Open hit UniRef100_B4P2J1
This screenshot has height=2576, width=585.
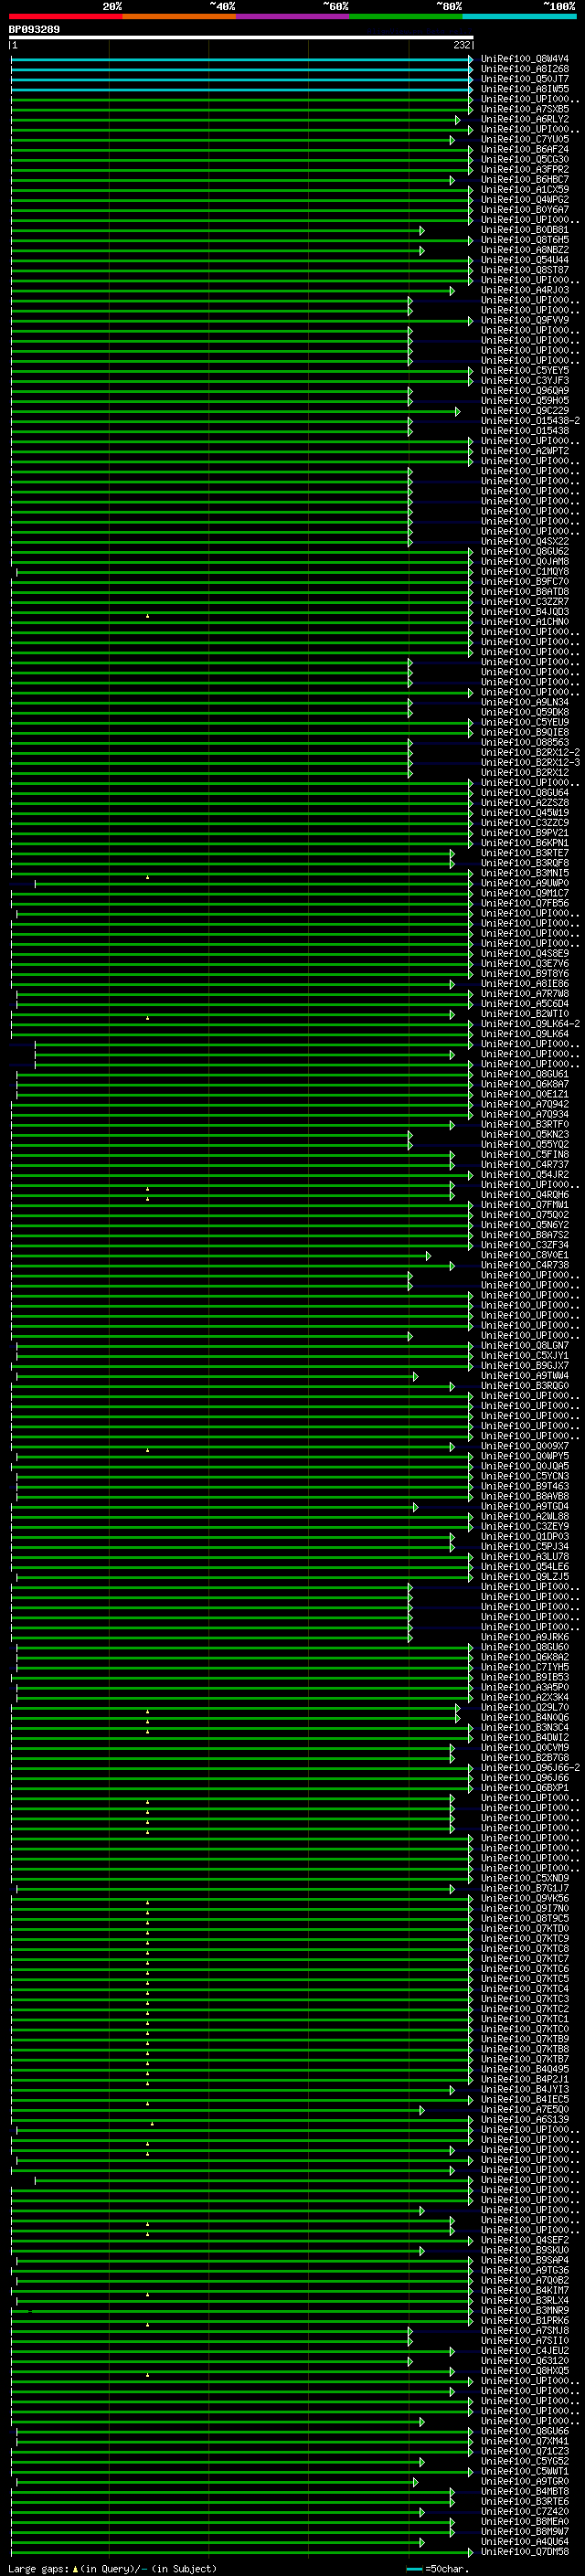(525, 2078)
